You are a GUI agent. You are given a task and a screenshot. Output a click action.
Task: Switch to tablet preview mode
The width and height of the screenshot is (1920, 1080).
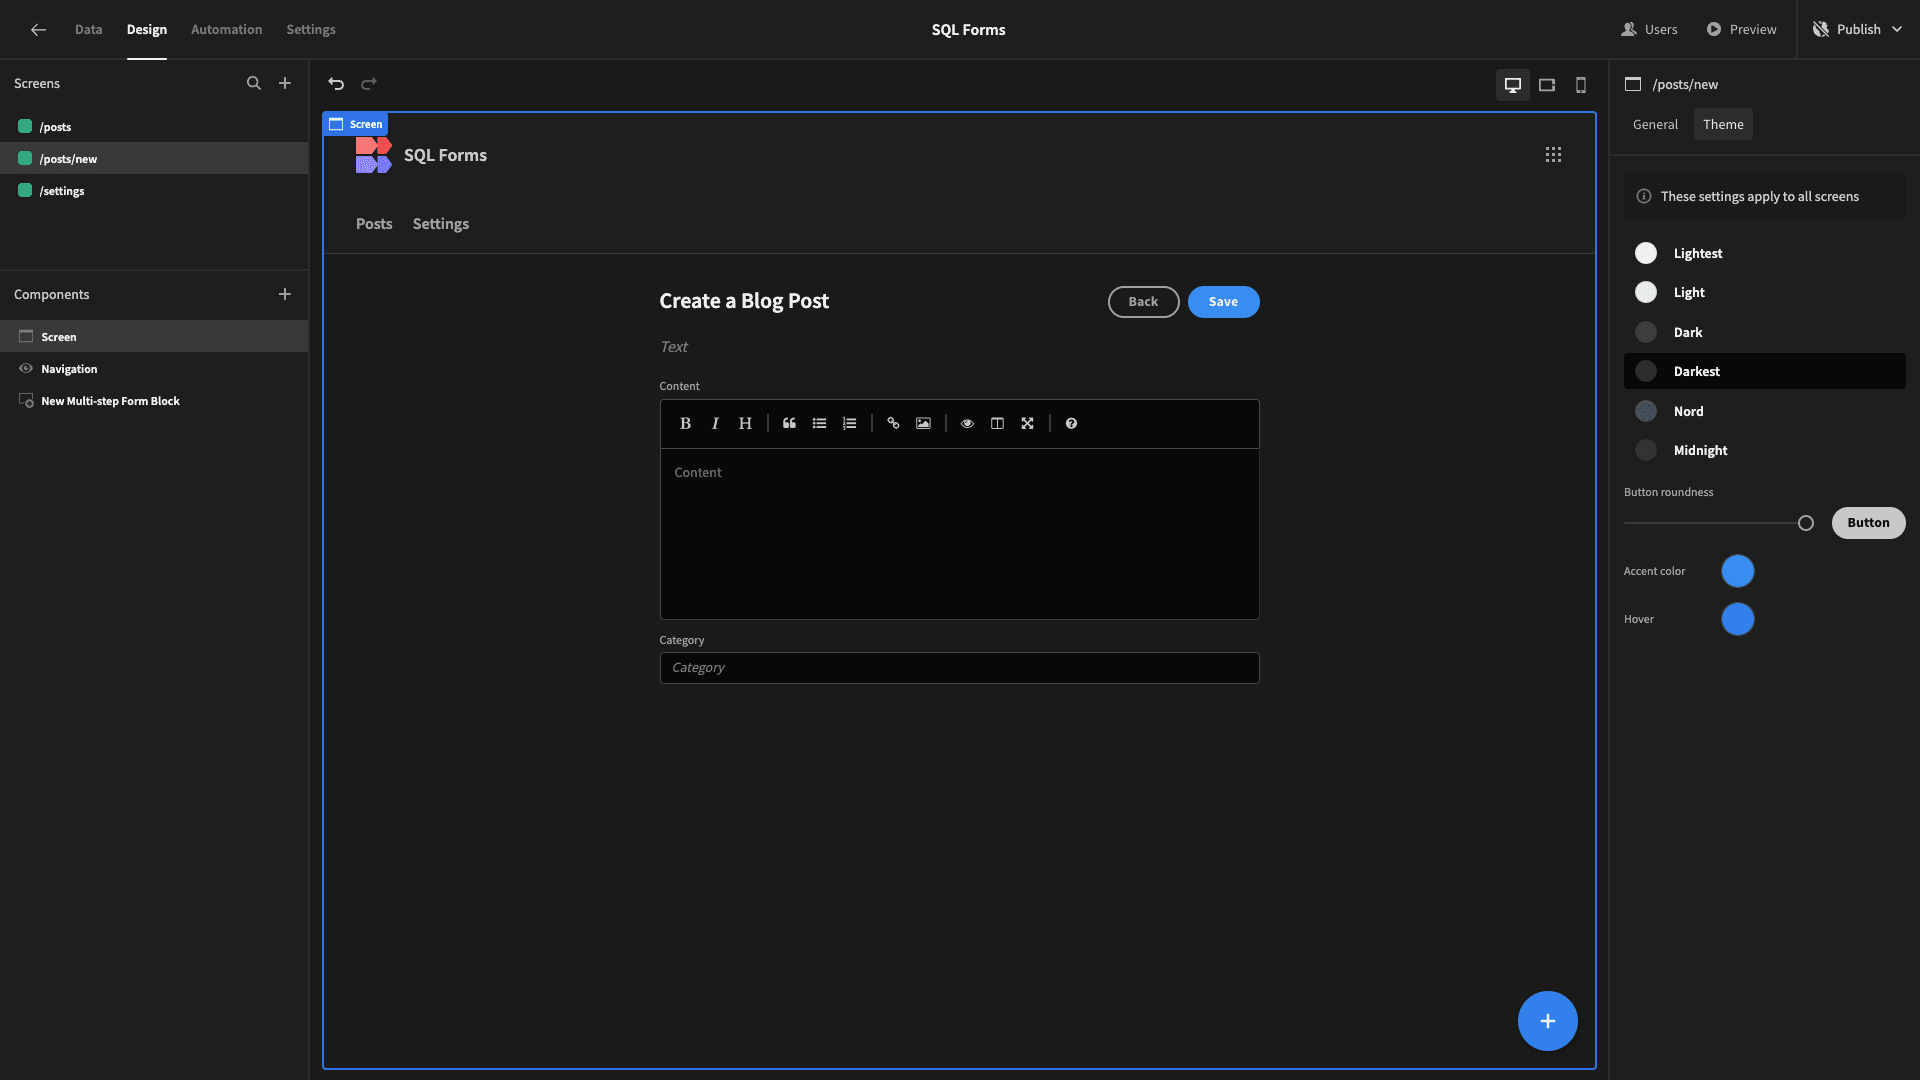(x=1546, y=85)
